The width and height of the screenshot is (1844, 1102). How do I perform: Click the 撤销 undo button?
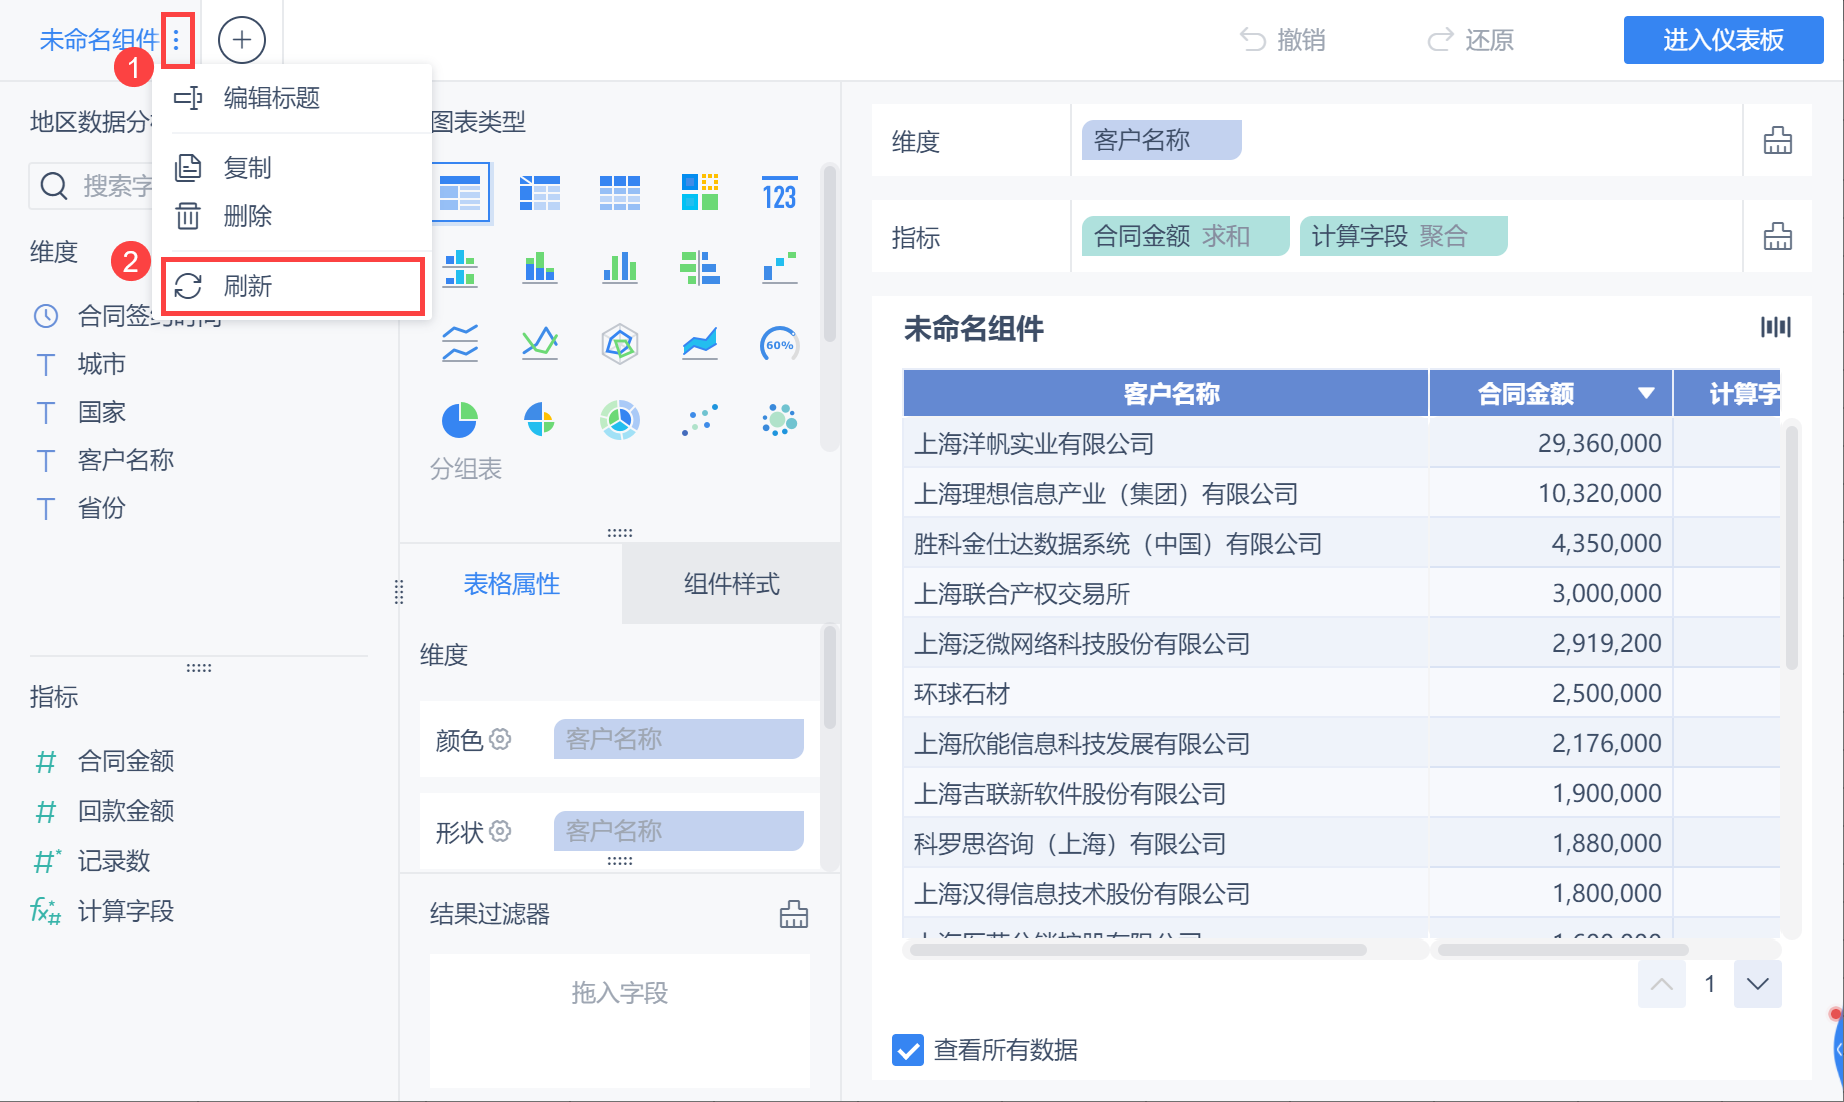coord(1283,40)
